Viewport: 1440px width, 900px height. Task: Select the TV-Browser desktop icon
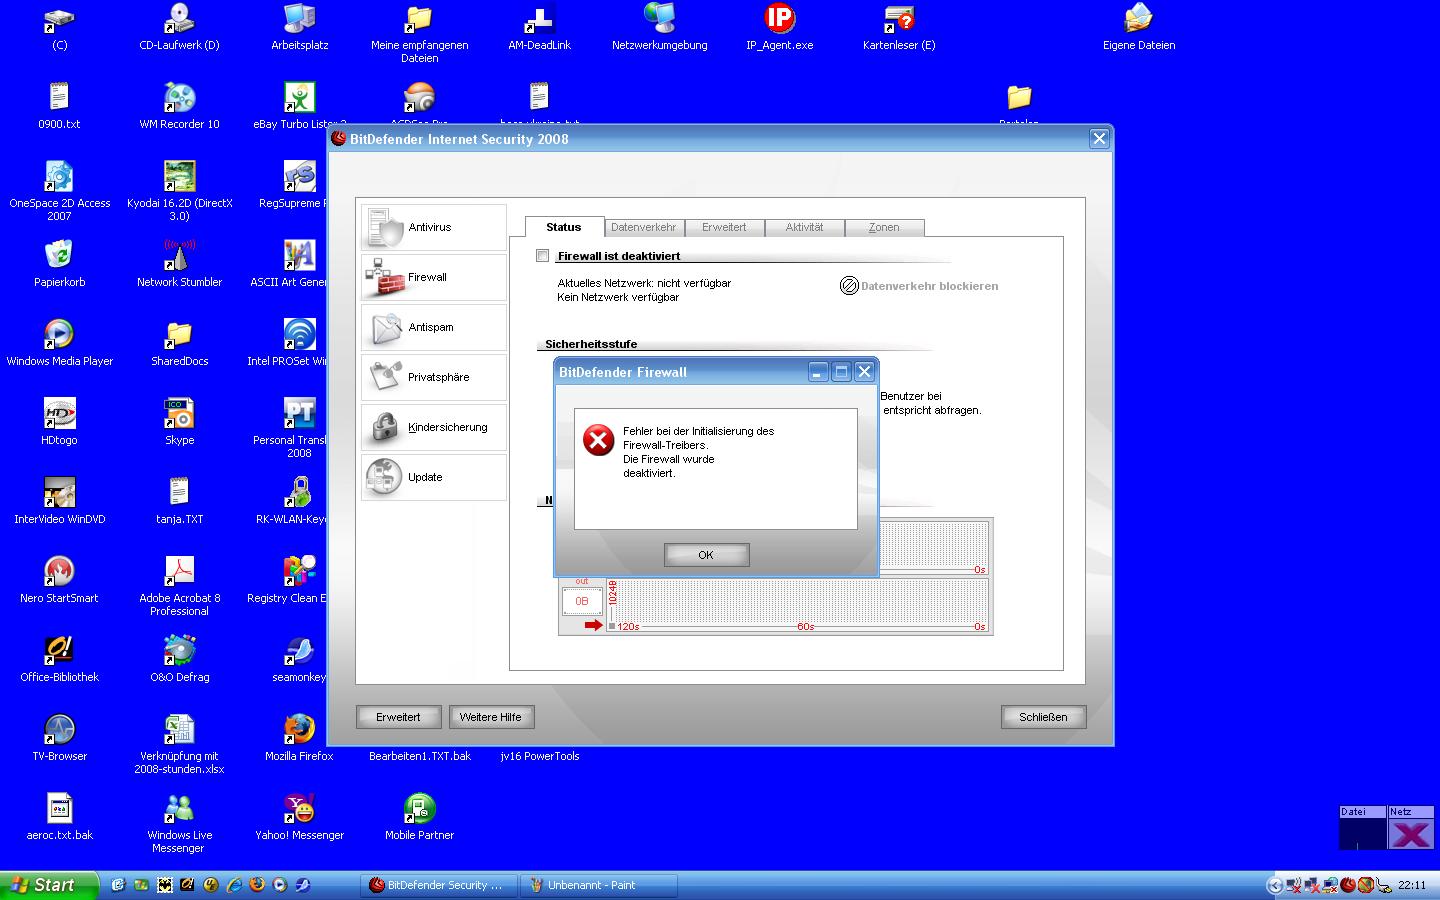(59, 738)
